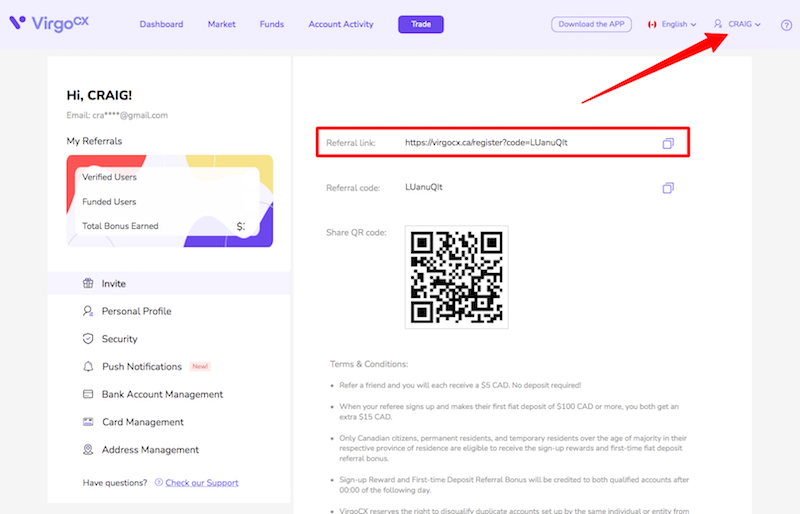This screenshot has width=800, height=514.
Task: Open the CRAIG account dropdown
Action: pos(744,24)
